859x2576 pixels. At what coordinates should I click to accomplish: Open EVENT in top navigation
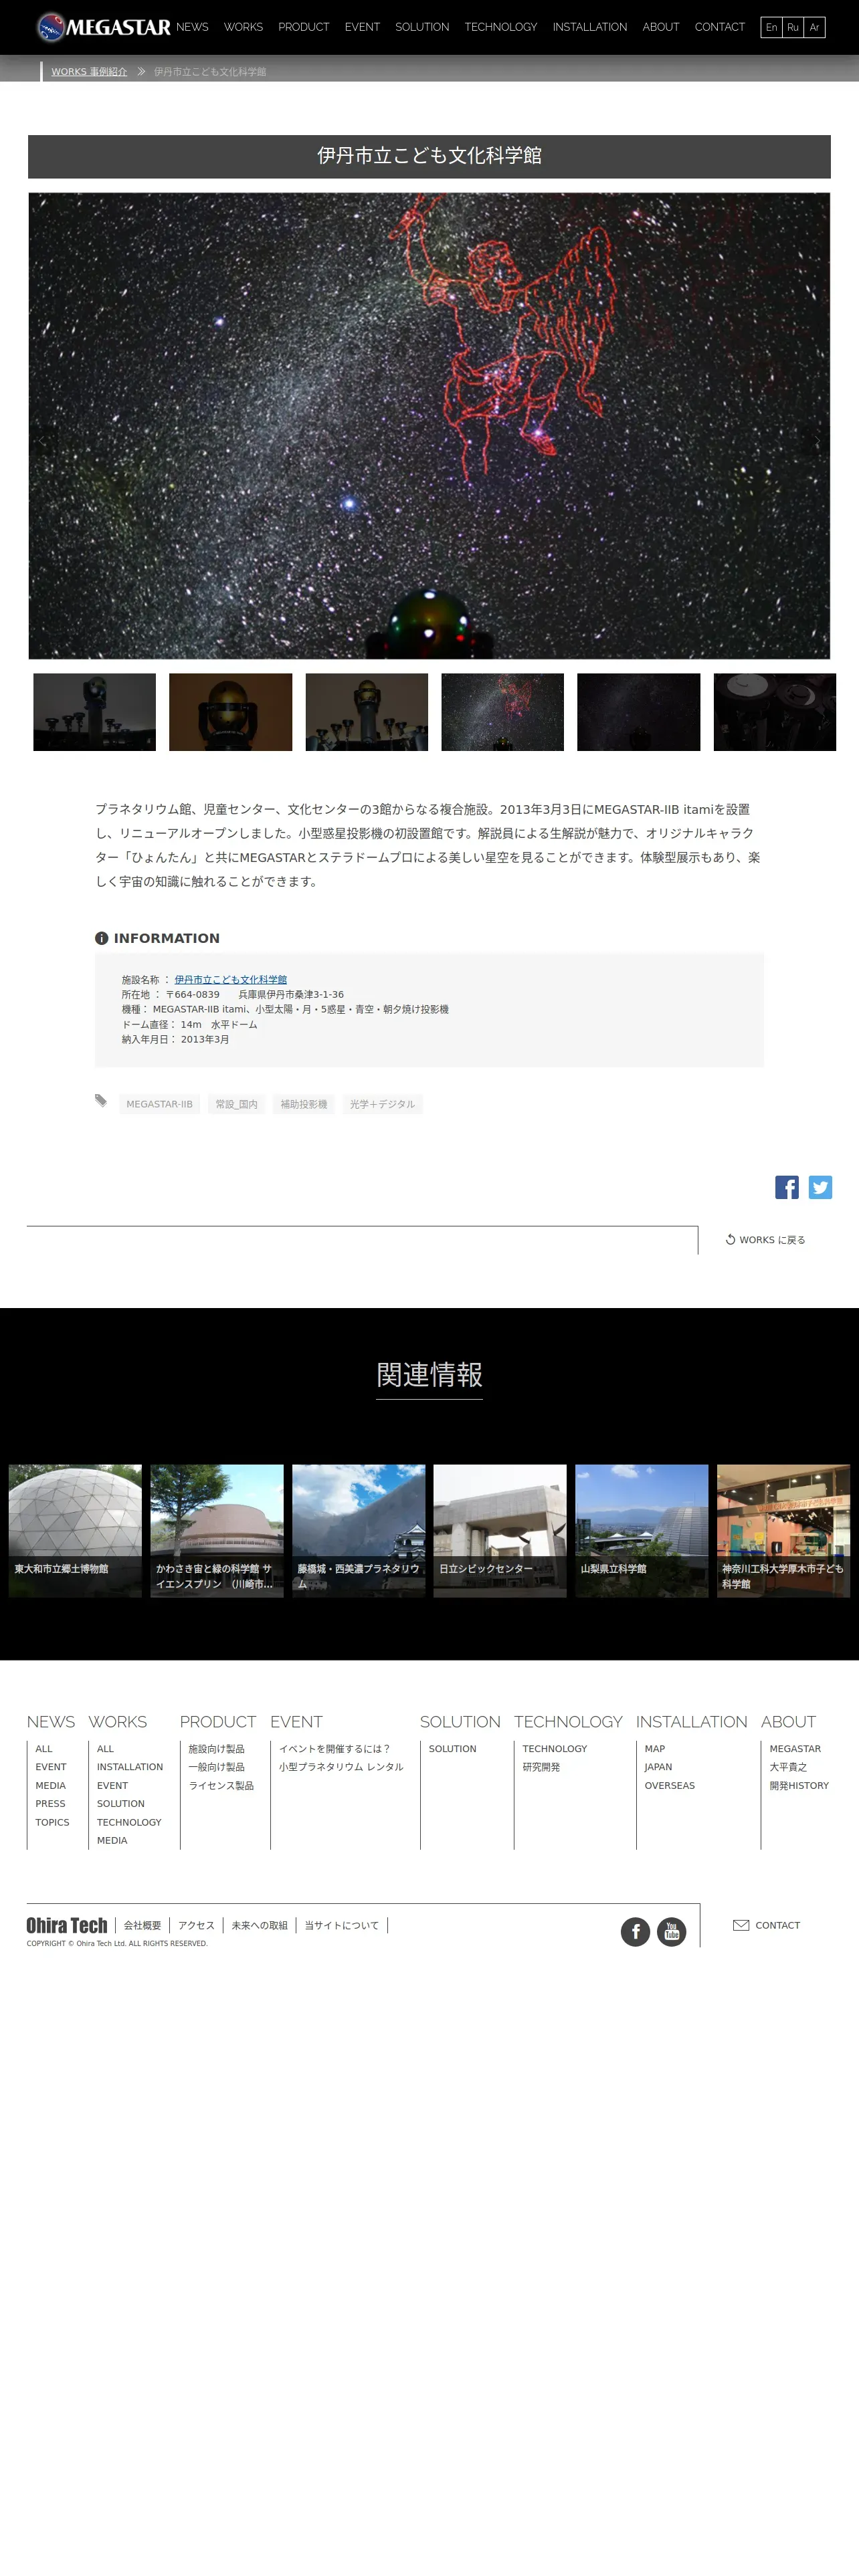click(362, 27)
